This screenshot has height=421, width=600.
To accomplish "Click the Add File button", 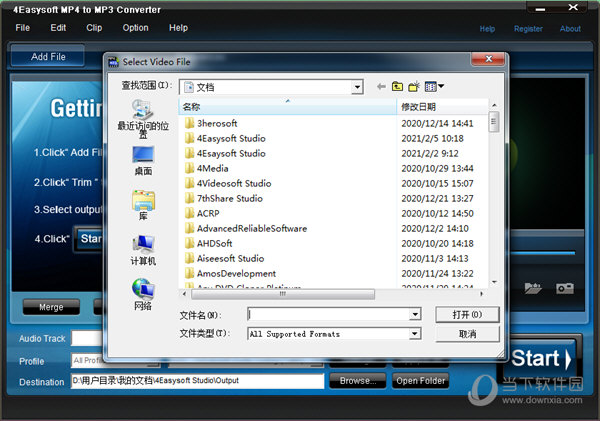I will pos(48,57).
